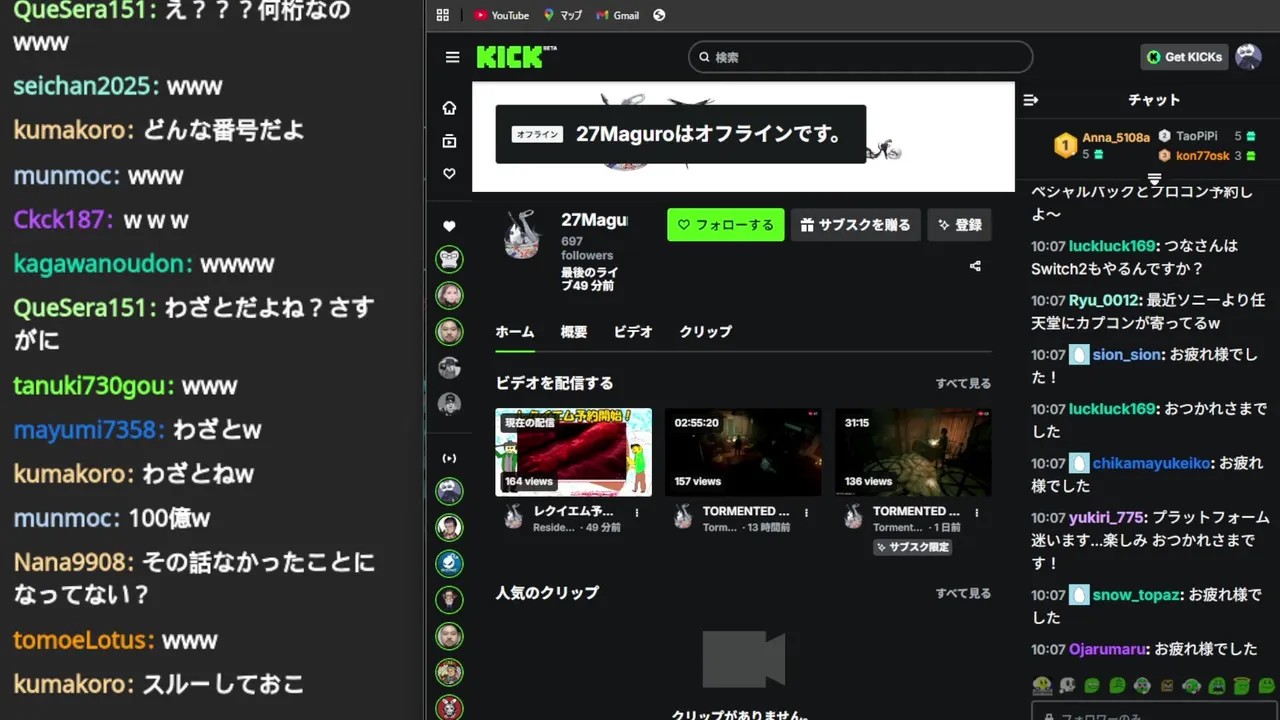
Task: Click username Ojarumaru in chat
Action: (1108, 649)
